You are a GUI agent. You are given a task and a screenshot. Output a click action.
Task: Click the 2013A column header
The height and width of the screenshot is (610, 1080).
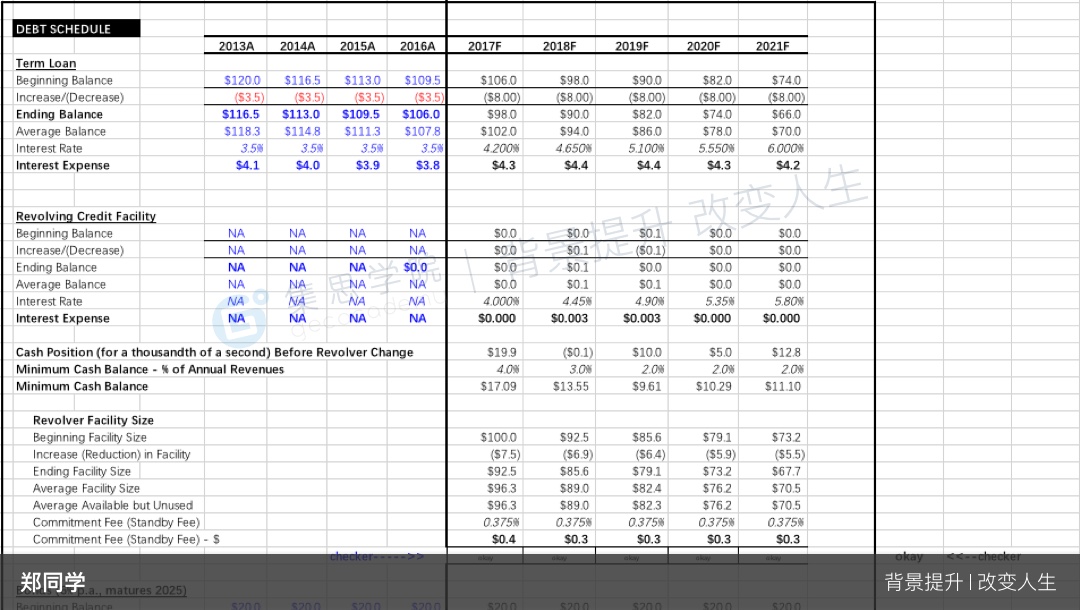(236, 46)
